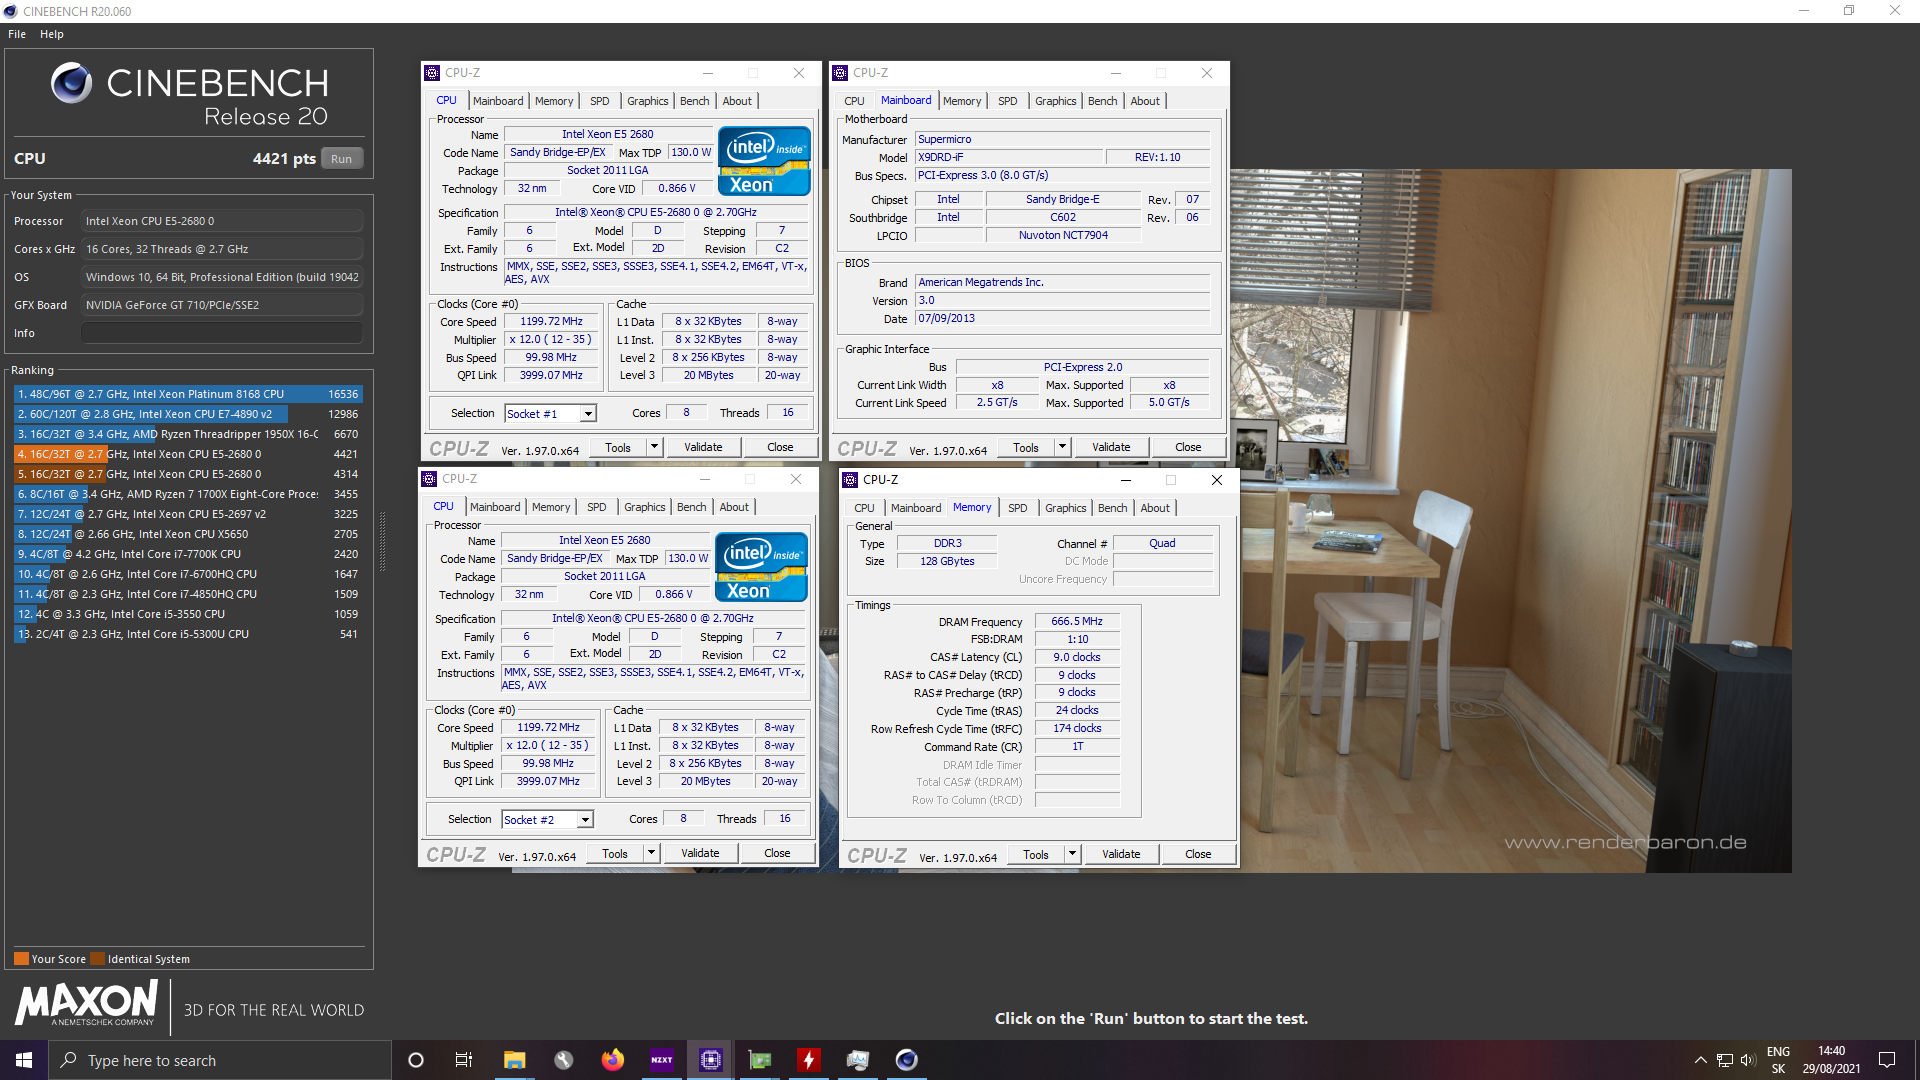Click Validate in top-right CPU-Z Mainboard window

coord(1111,447)
